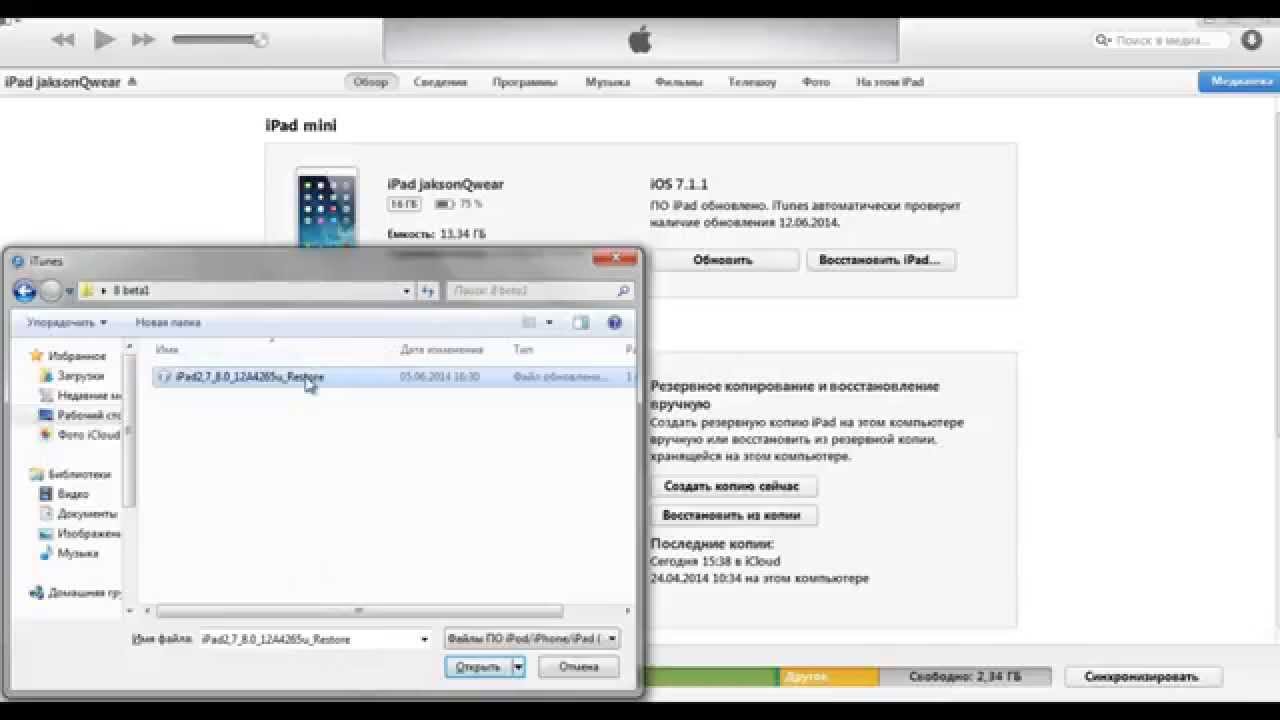
Task: Change the file view icon
Action: [530, 323]
